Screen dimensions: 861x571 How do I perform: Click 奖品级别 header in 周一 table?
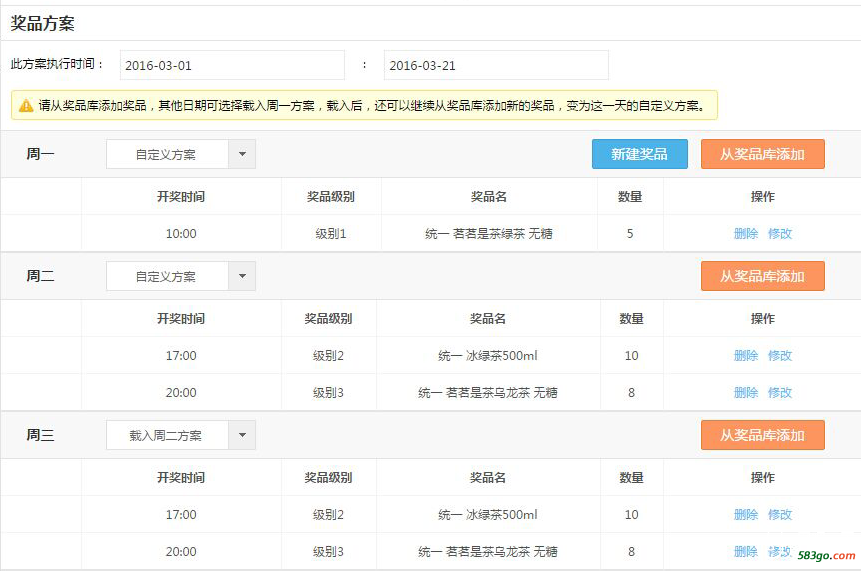click(x=331, y=197)
